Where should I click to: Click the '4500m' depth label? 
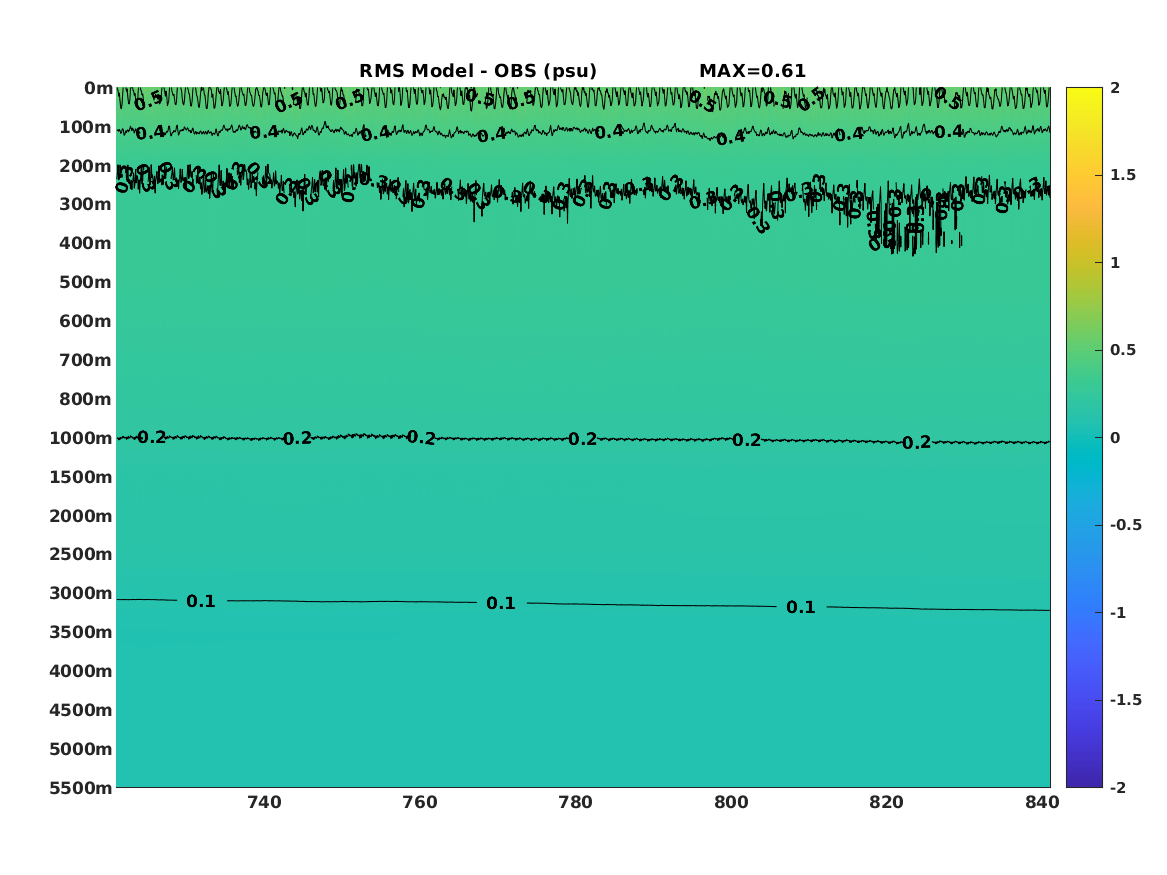(80, 710)
